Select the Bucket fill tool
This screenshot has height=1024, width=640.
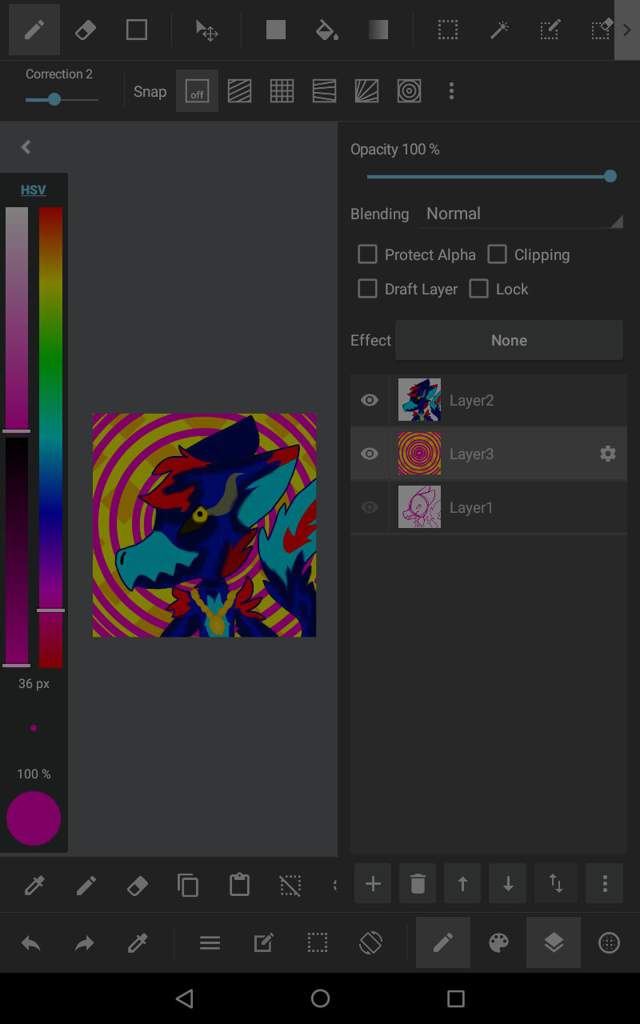tap(327, 30)
